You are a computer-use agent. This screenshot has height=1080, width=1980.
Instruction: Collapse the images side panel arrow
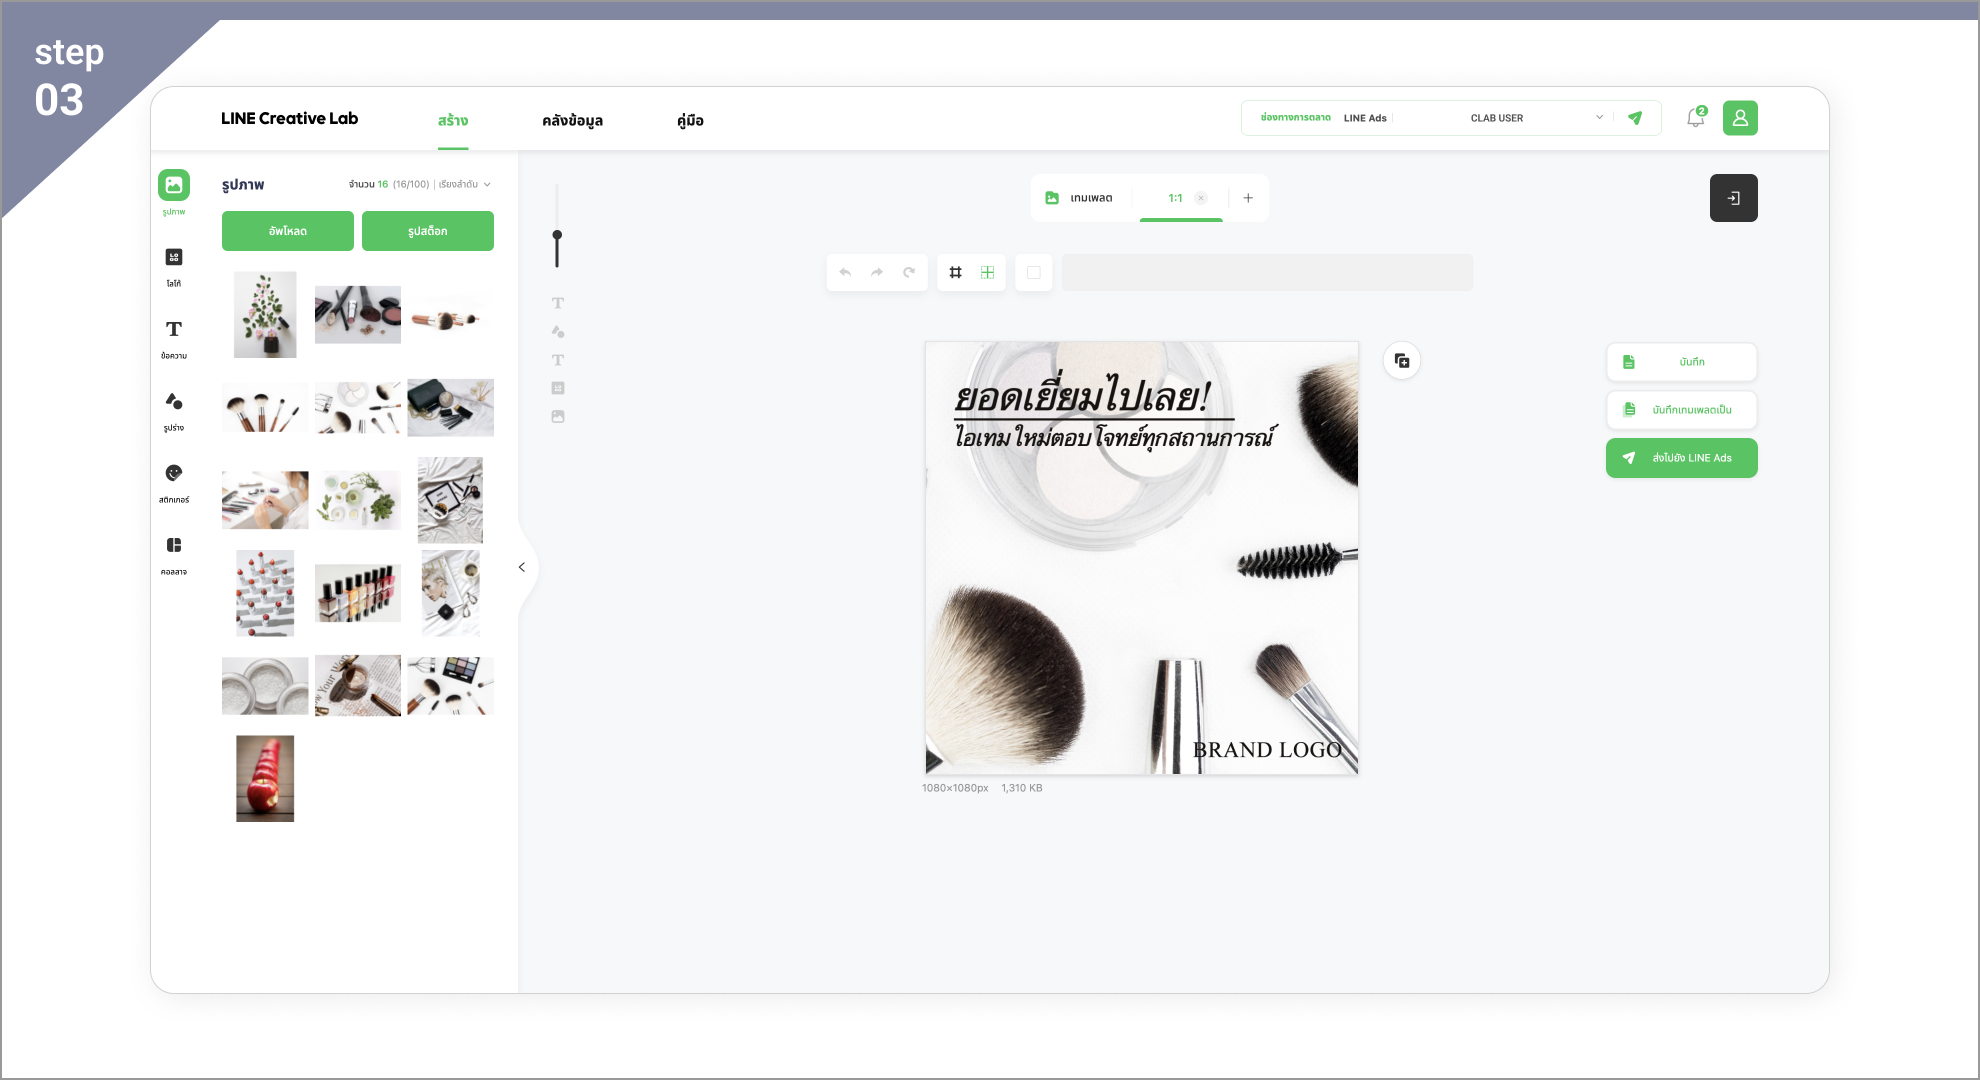click(x=522, y=567)
